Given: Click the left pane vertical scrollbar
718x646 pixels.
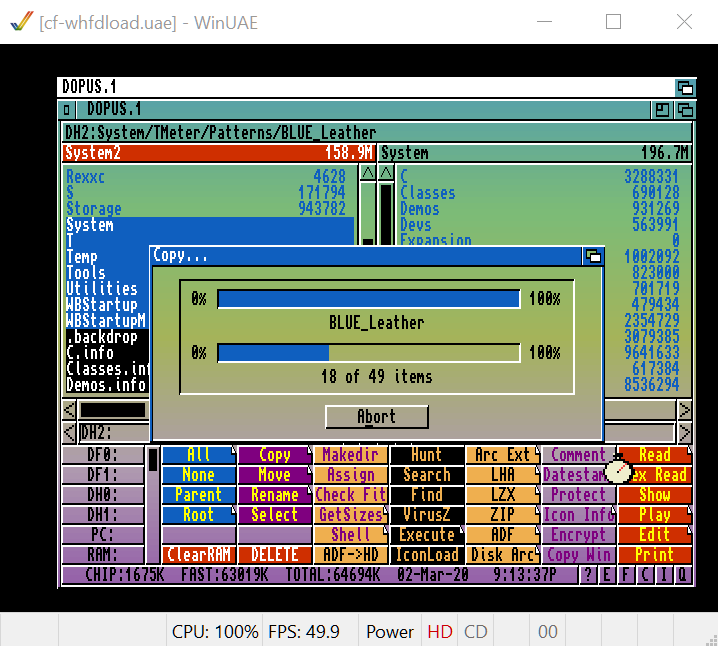Looking at the screenshot, I should point(368,214).
